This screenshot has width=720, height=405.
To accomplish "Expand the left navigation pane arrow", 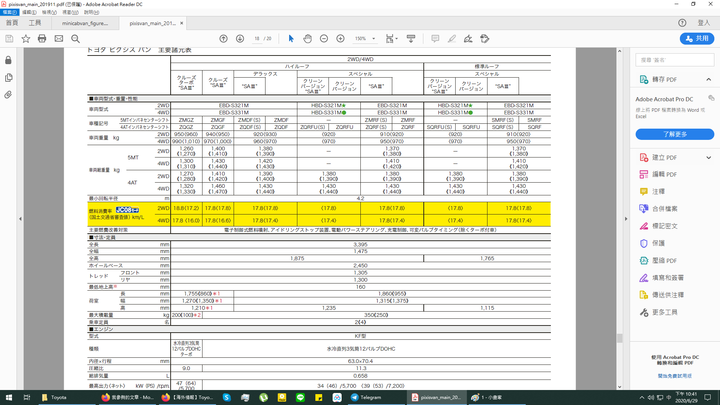I will tap(20, 219).
